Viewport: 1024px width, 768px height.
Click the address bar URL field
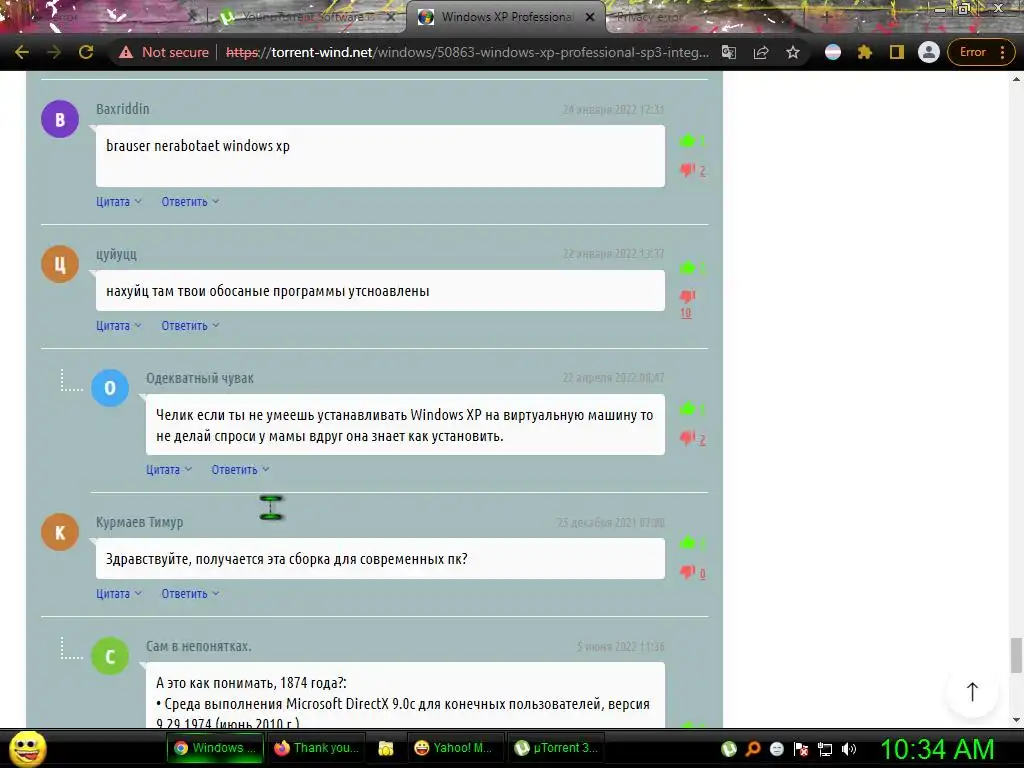point(467,52)
